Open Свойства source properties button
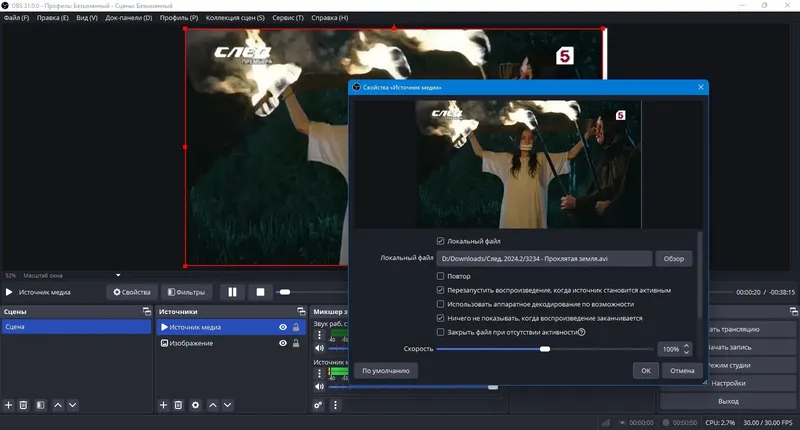The width and height of the screenshot is (800, 430). tap(132, 292)
